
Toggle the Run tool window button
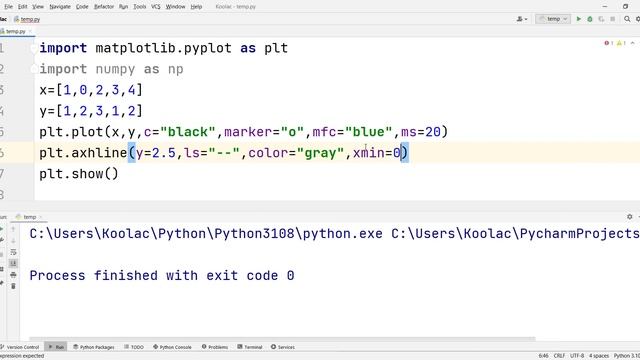pyautogui.click(x=56, y=347)
